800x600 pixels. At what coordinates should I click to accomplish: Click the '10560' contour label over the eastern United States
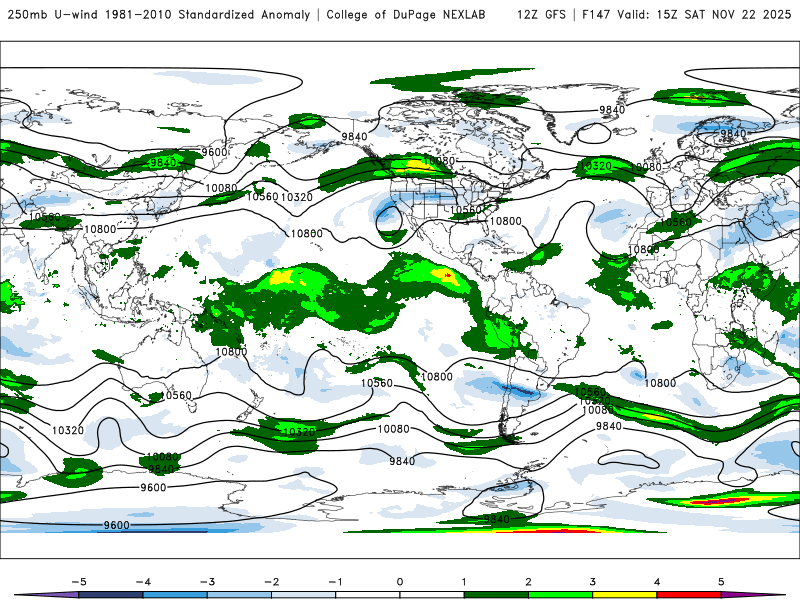point(466,210)
